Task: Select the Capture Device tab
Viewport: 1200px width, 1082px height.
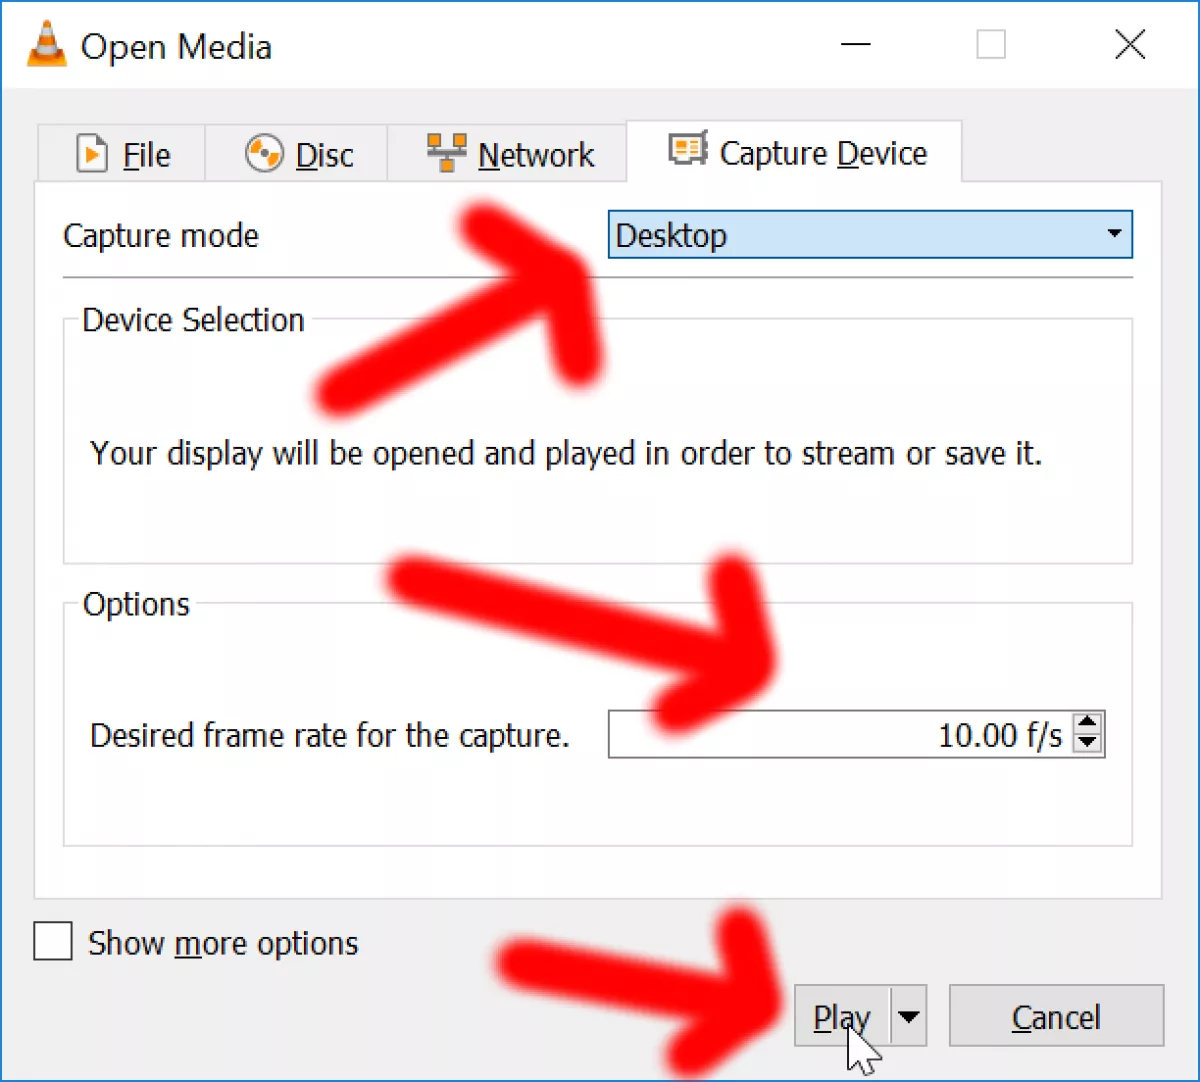Action: tap(794, 151)
